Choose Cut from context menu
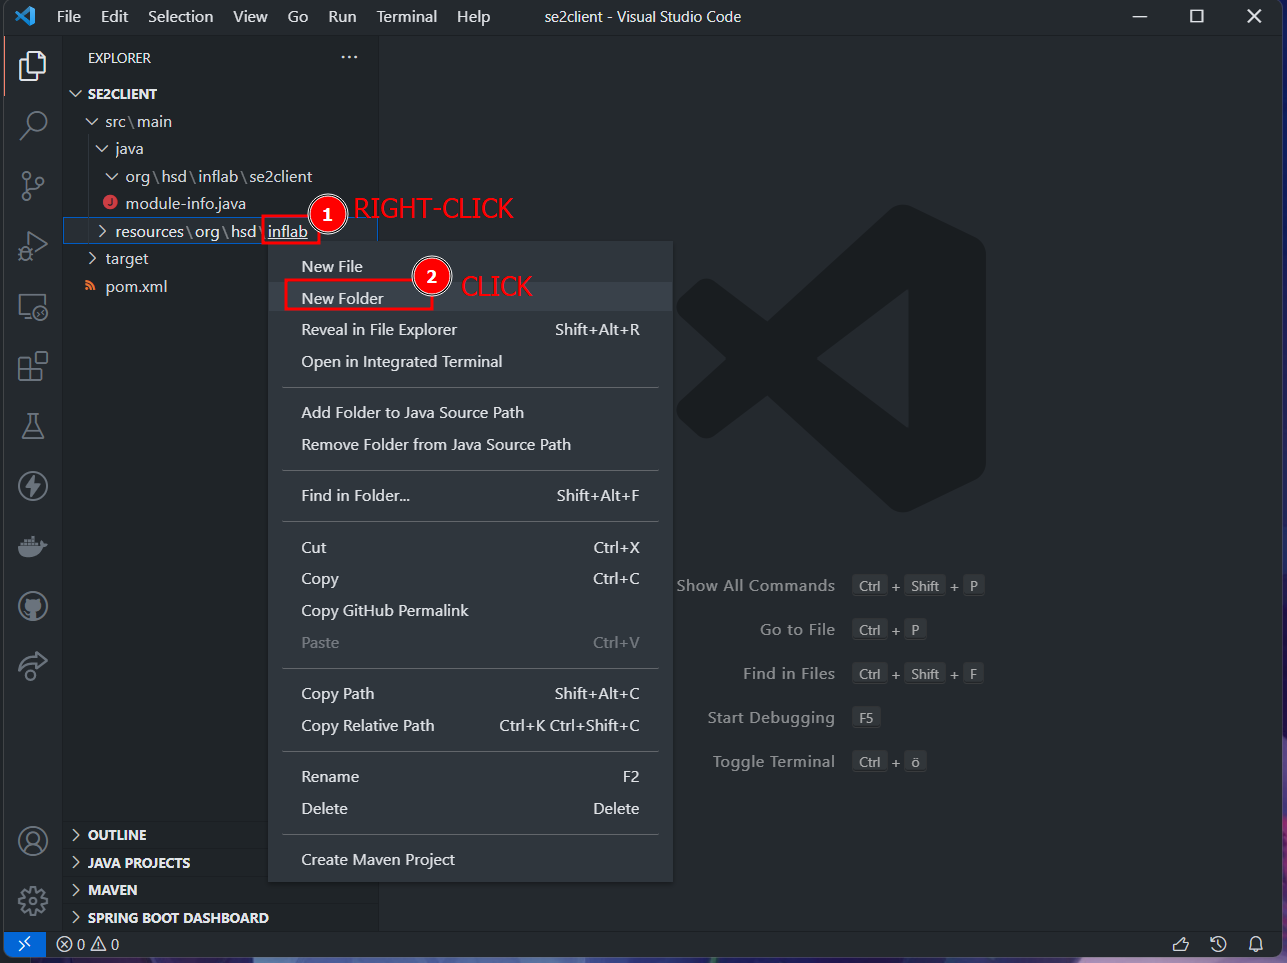1287x963 pixels. [470, 548]
